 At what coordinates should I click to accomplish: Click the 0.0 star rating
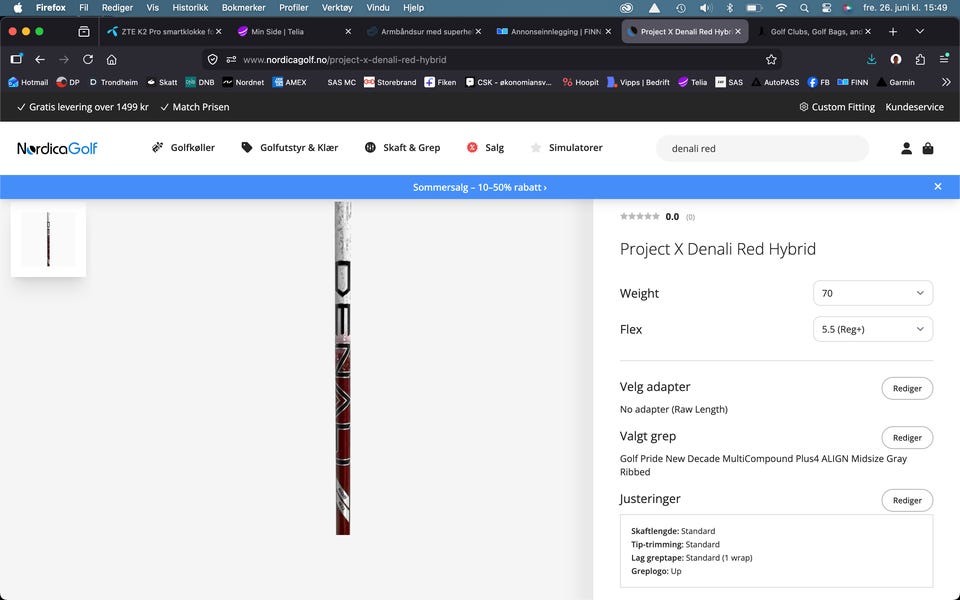click(x=657, y=217)
